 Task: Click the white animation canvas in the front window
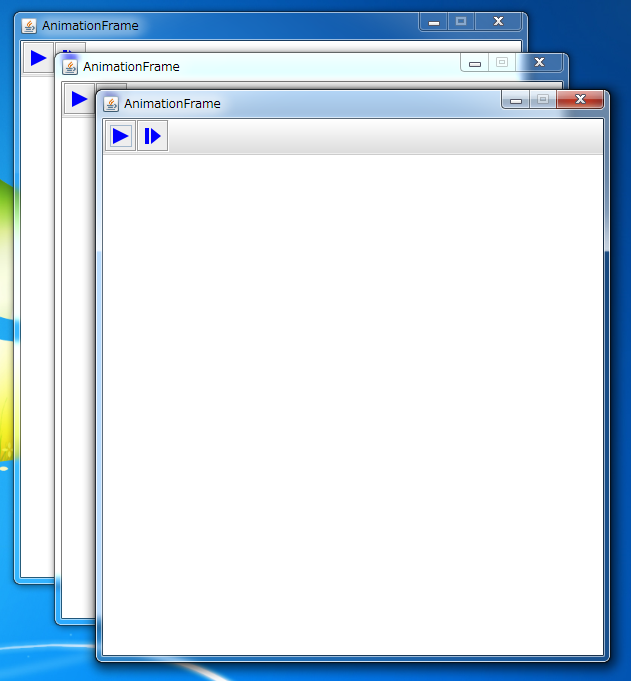coord(353,405)
